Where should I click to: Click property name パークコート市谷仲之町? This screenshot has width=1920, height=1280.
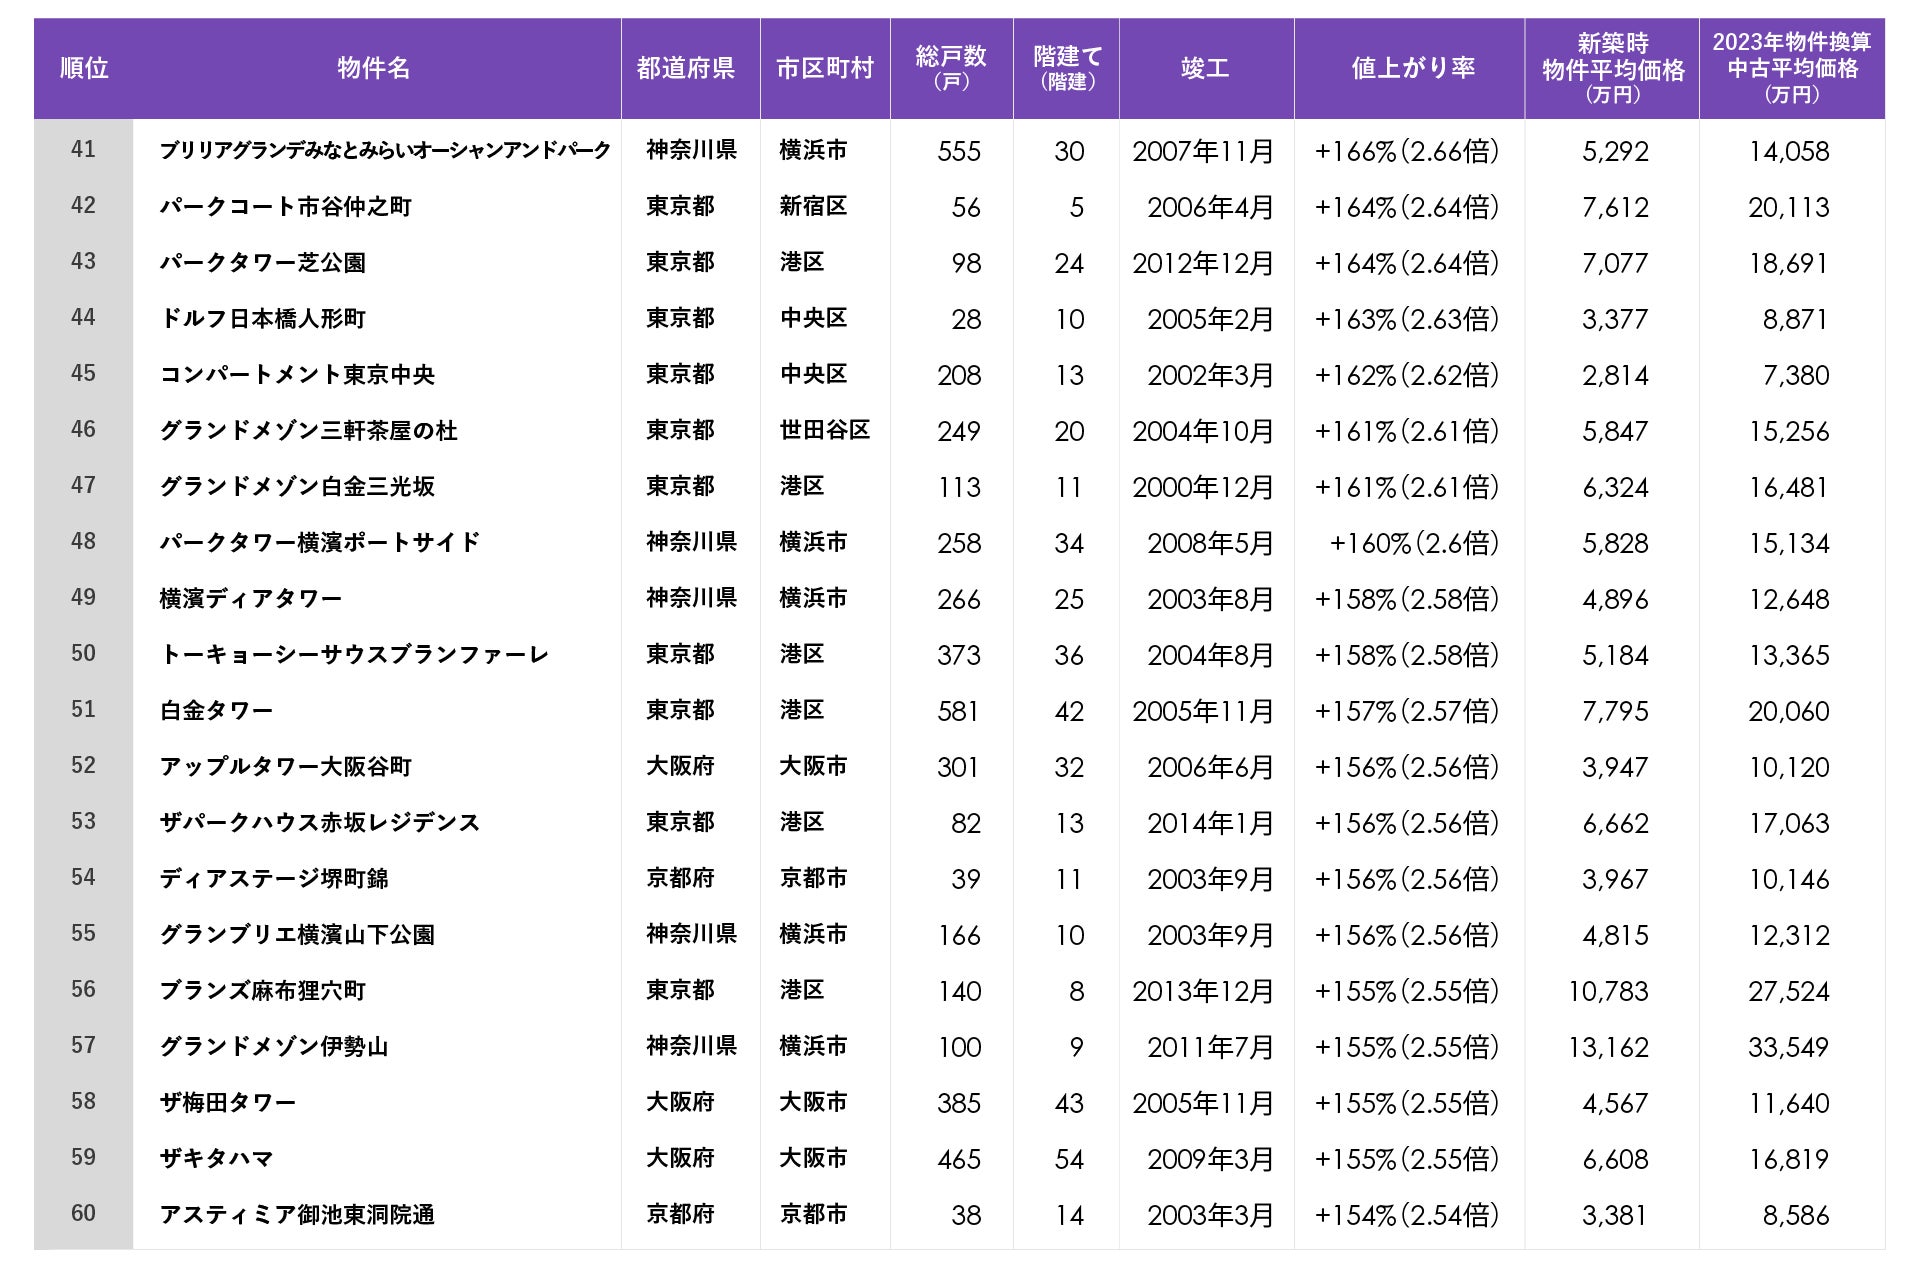[x=285, y=207]
